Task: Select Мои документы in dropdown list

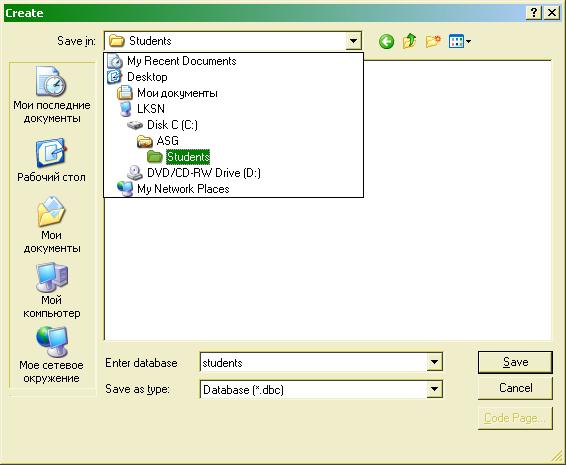Action: (233, 93)
